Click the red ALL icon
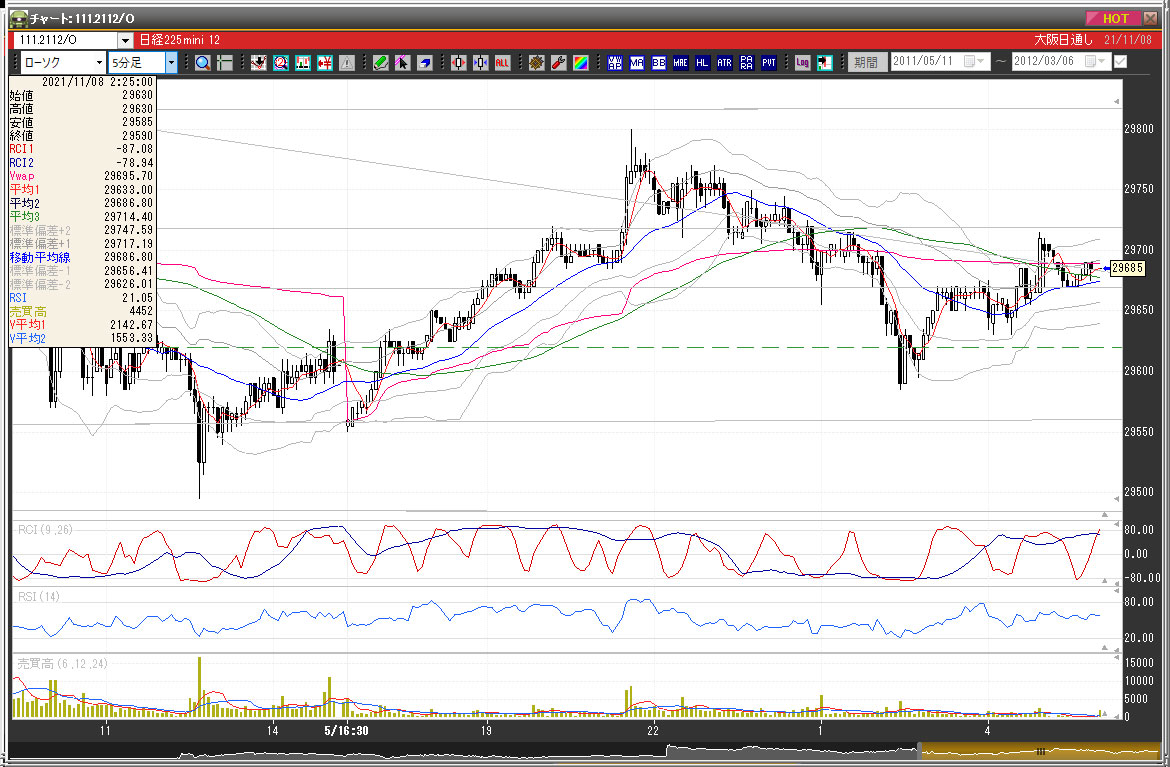This screenshot has height=767, width=1170. click(502, 62)
